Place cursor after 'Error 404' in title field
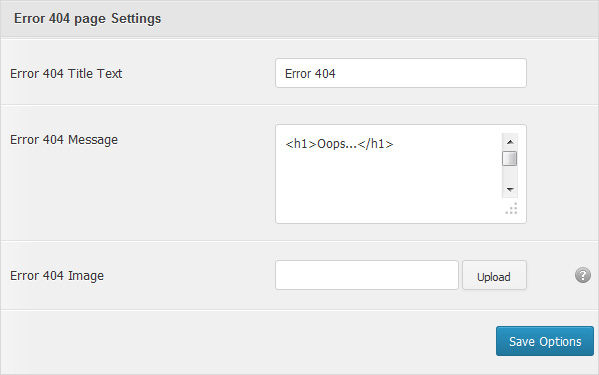Viewport: 599px width, 375px height. pyautogui.click(x=336, y=73)
